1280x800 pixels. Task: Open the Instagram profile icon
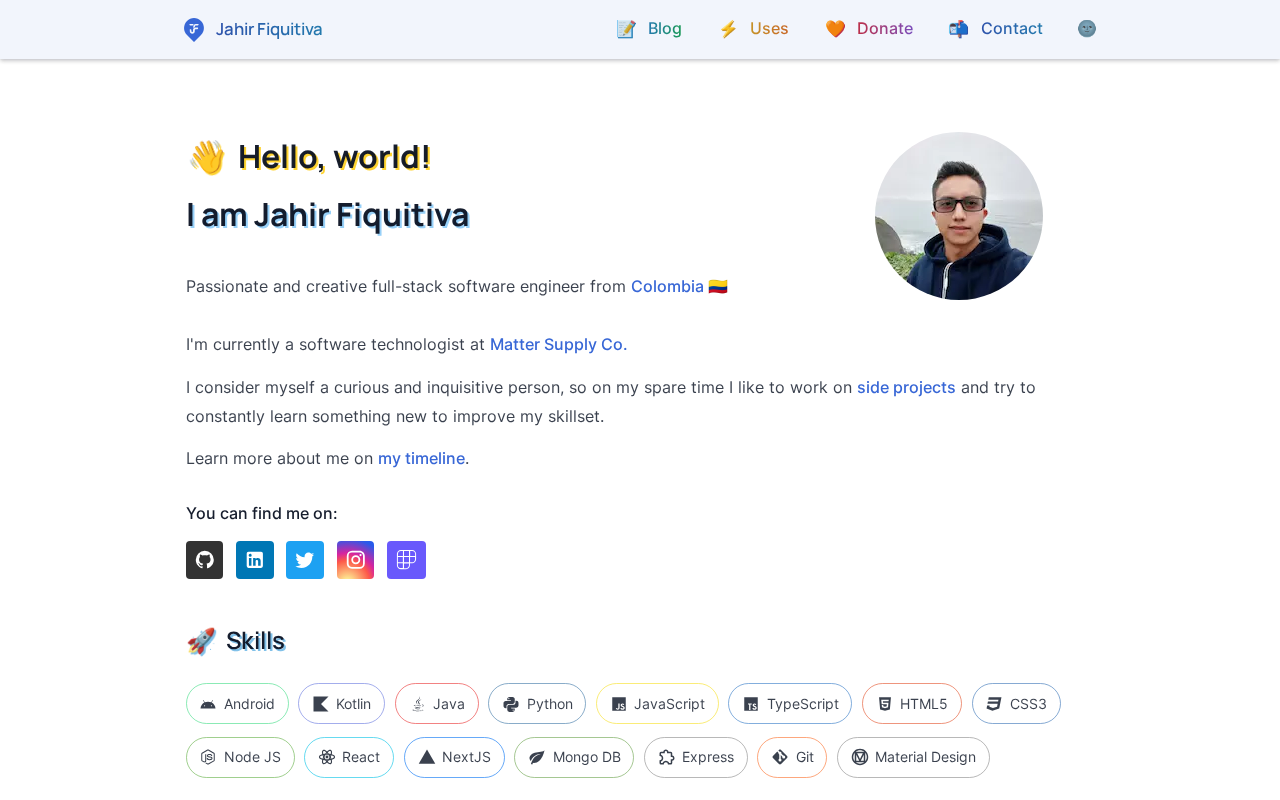355,560
